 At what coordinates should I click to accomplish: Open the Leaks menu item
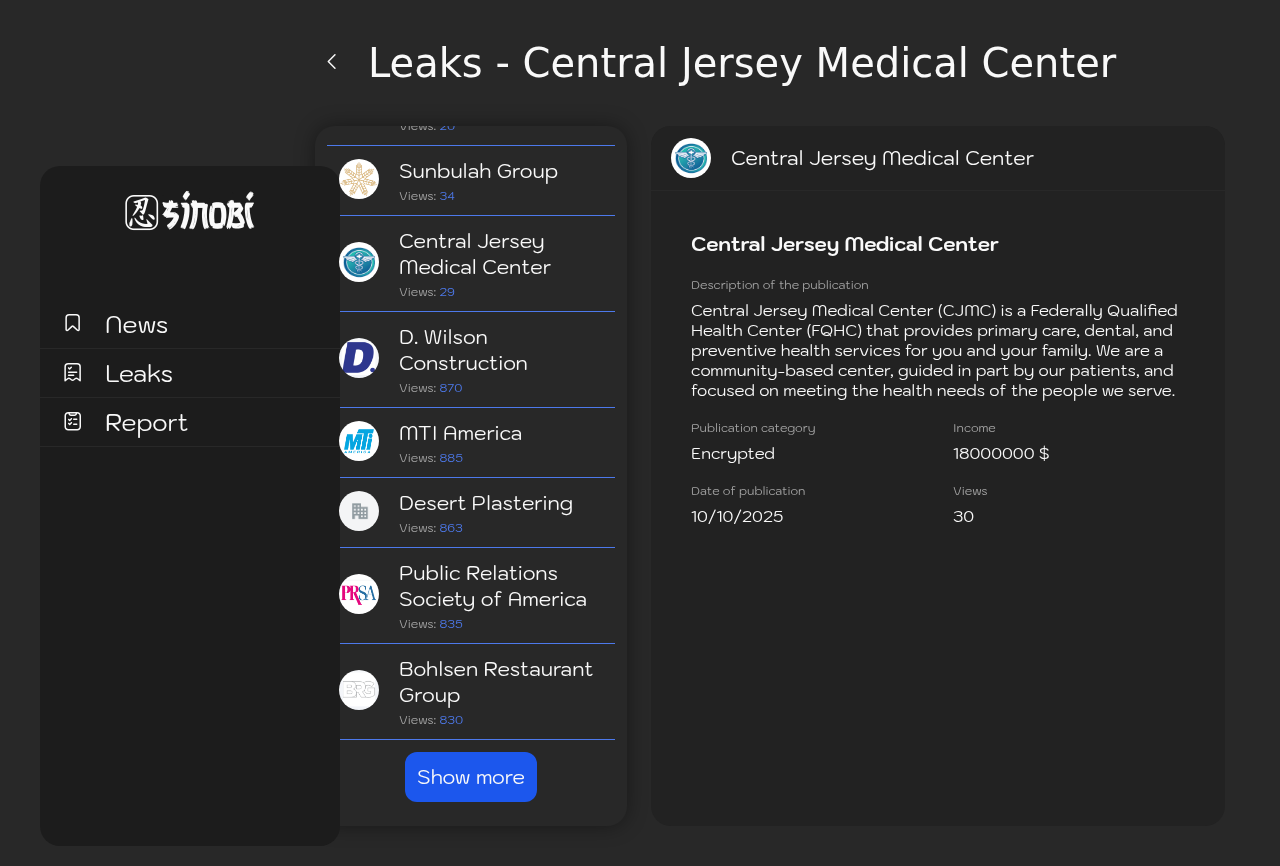[x=139, y=374]
